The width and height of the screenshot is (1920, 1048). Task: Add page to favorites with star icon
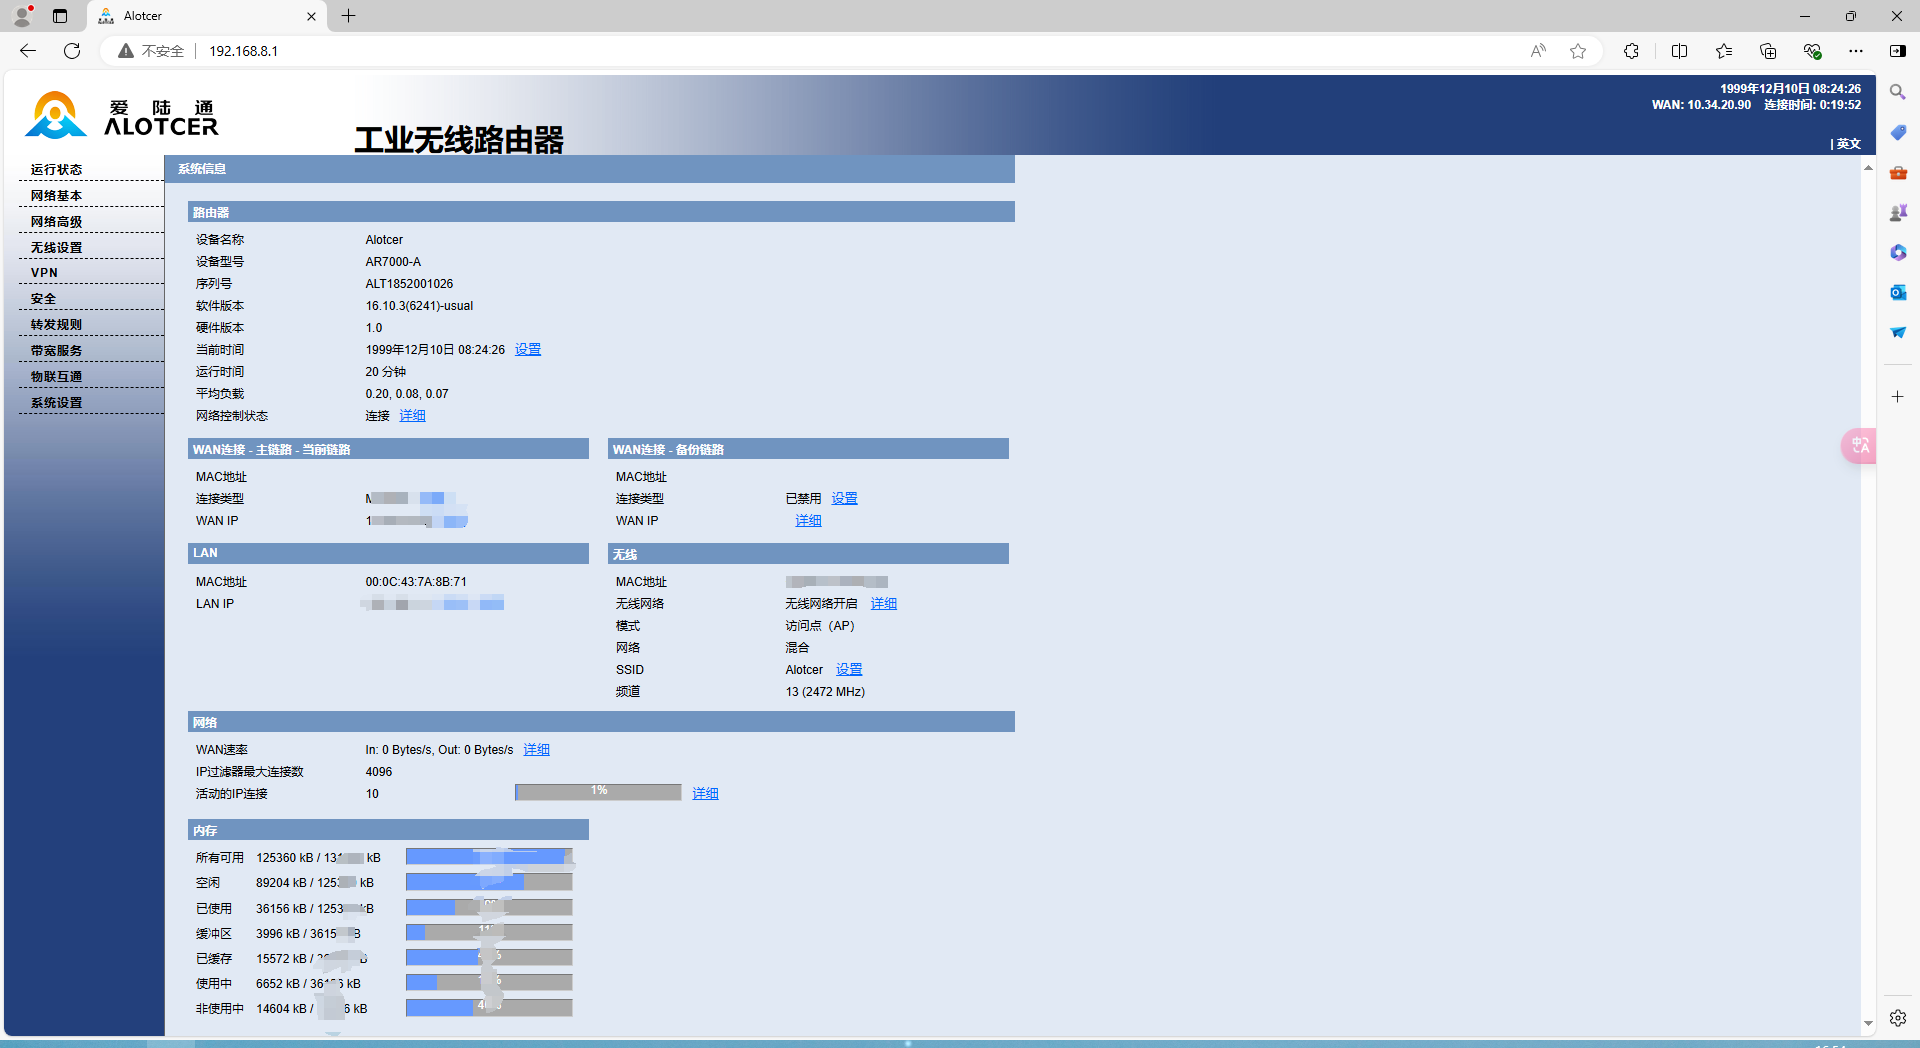[1578, 51]
